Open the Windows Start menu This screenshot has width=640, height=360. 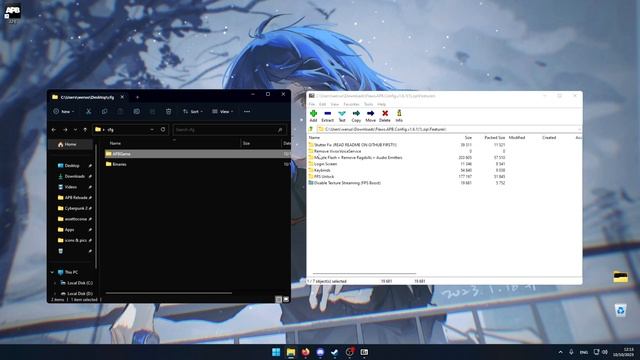pos(276,352)
